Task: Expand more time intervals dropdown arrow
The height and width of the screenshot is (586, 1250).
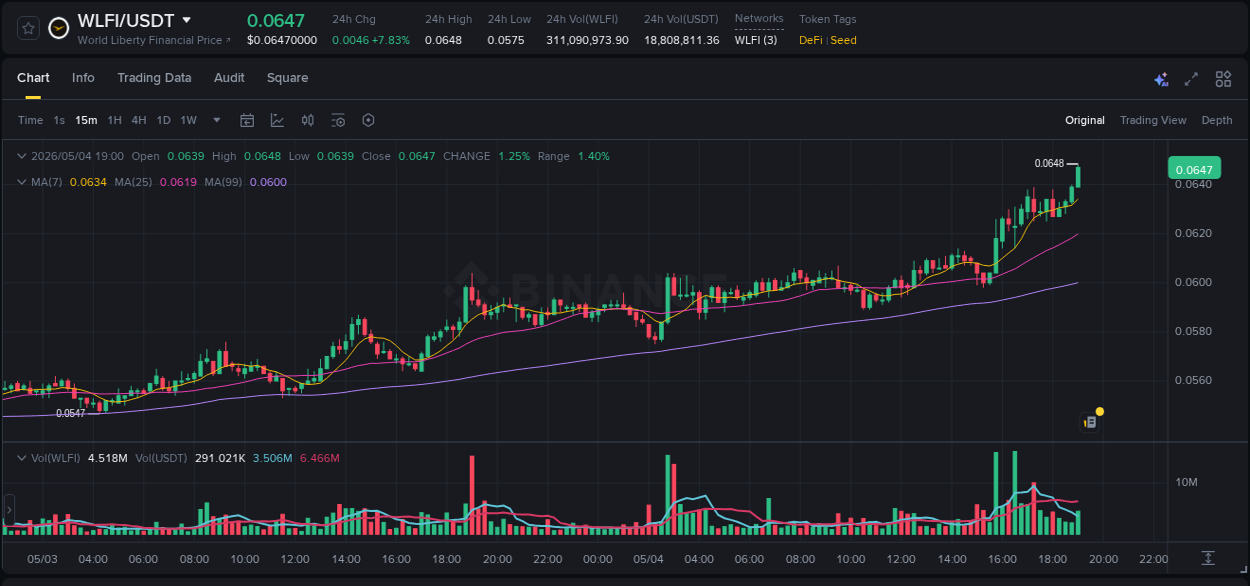Action: click(x=217, y=120)
